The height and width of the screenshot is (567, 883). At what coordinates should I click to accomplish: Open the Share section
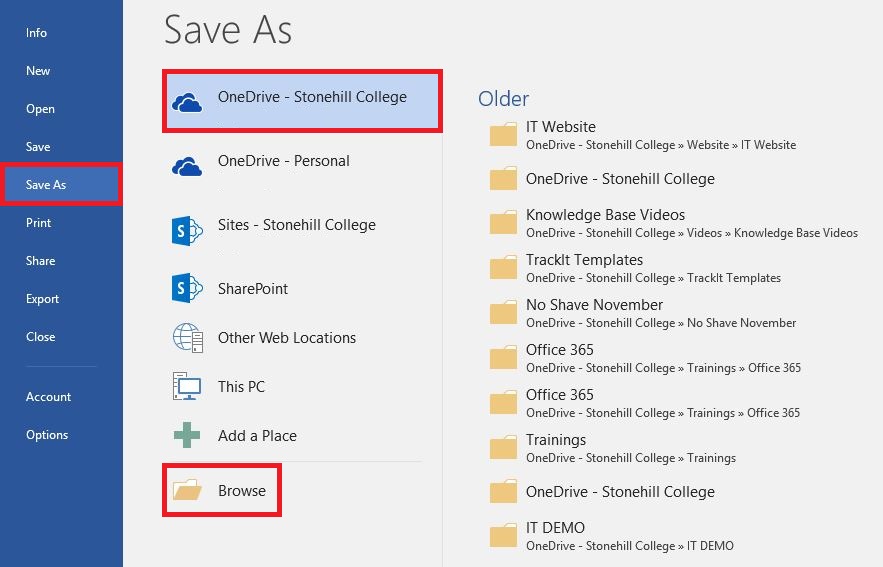(40, 261)
